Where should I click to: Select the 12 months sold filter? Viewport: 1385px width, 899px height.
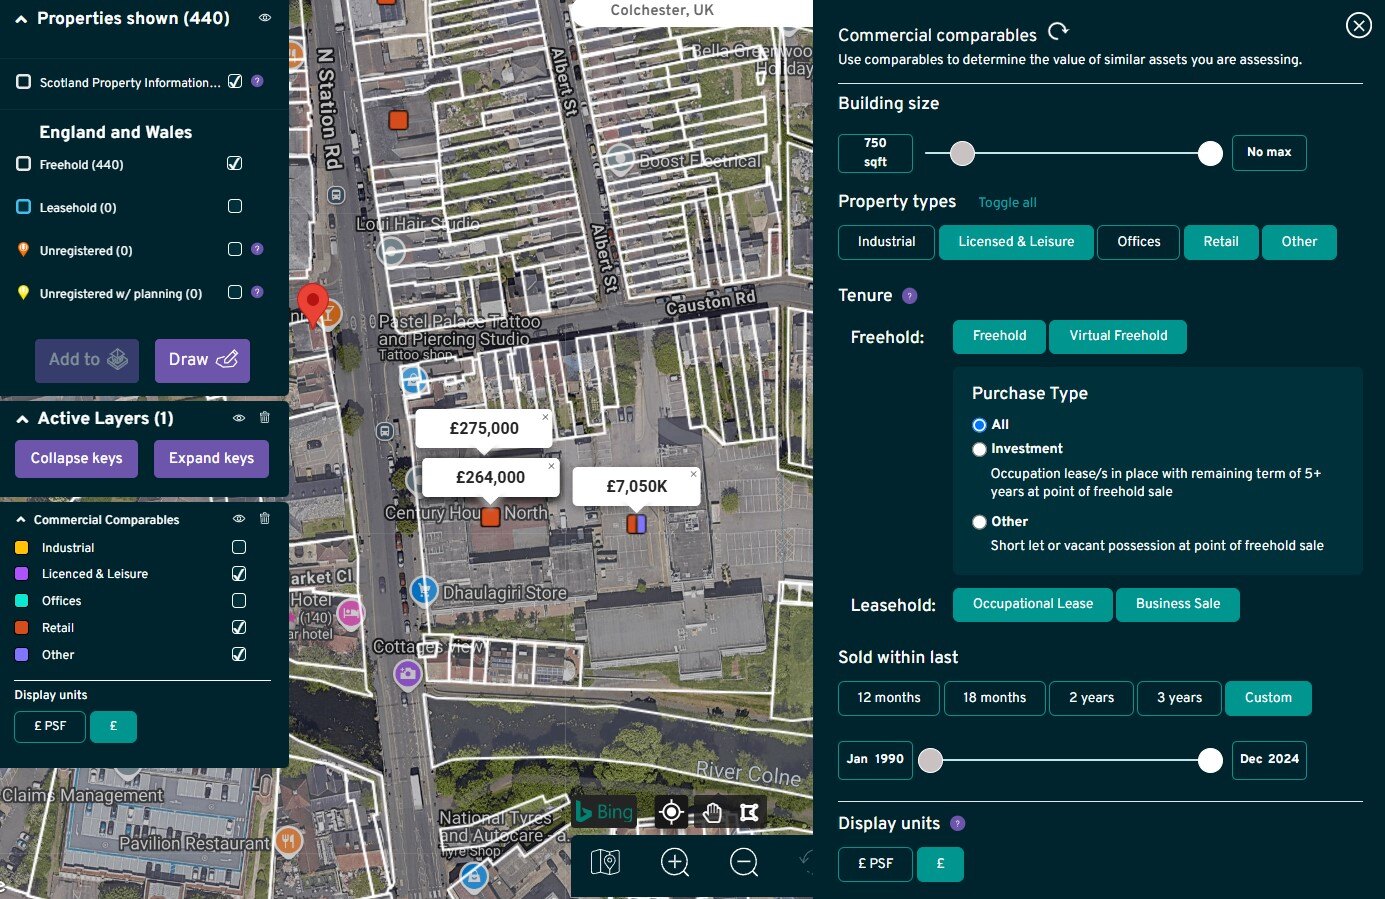pos(888,698)
